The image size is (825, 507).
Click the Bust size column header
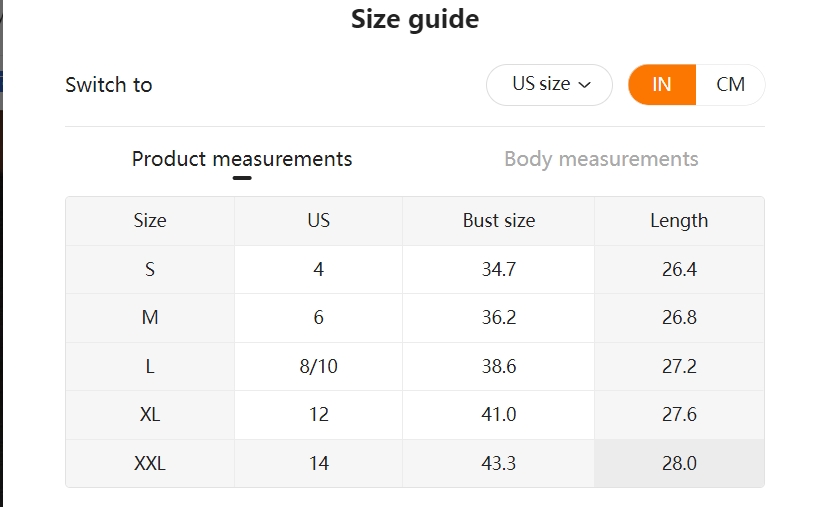click(499, 220)
